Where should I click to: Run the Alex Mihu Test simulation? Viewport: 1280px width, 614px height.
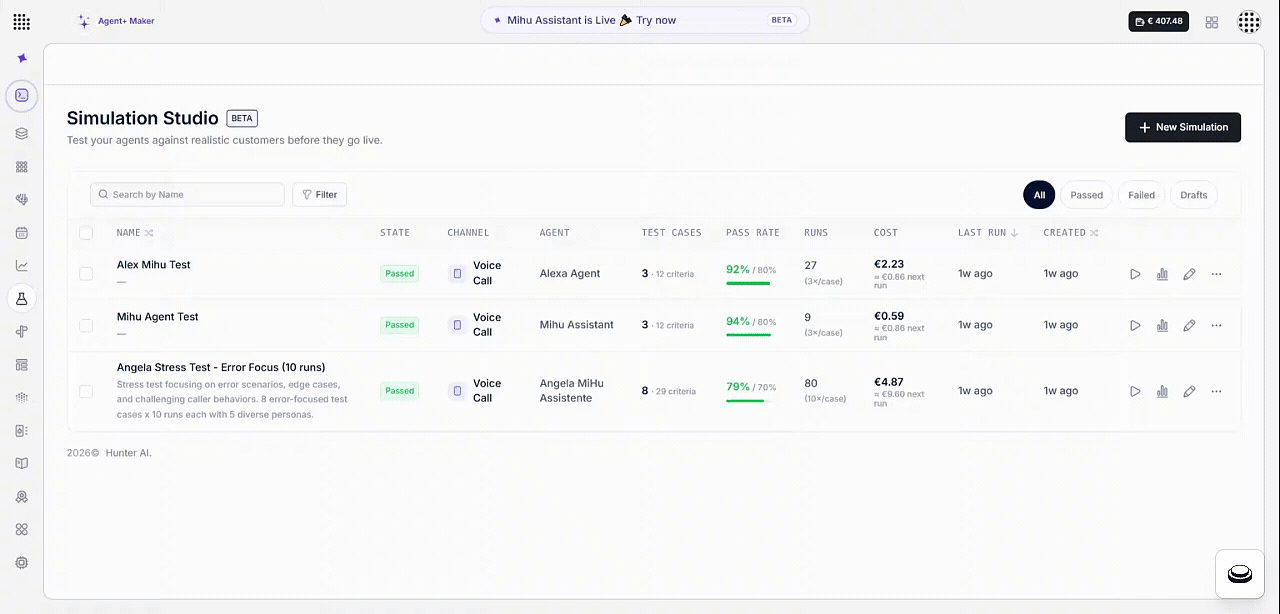[1135, 273]
